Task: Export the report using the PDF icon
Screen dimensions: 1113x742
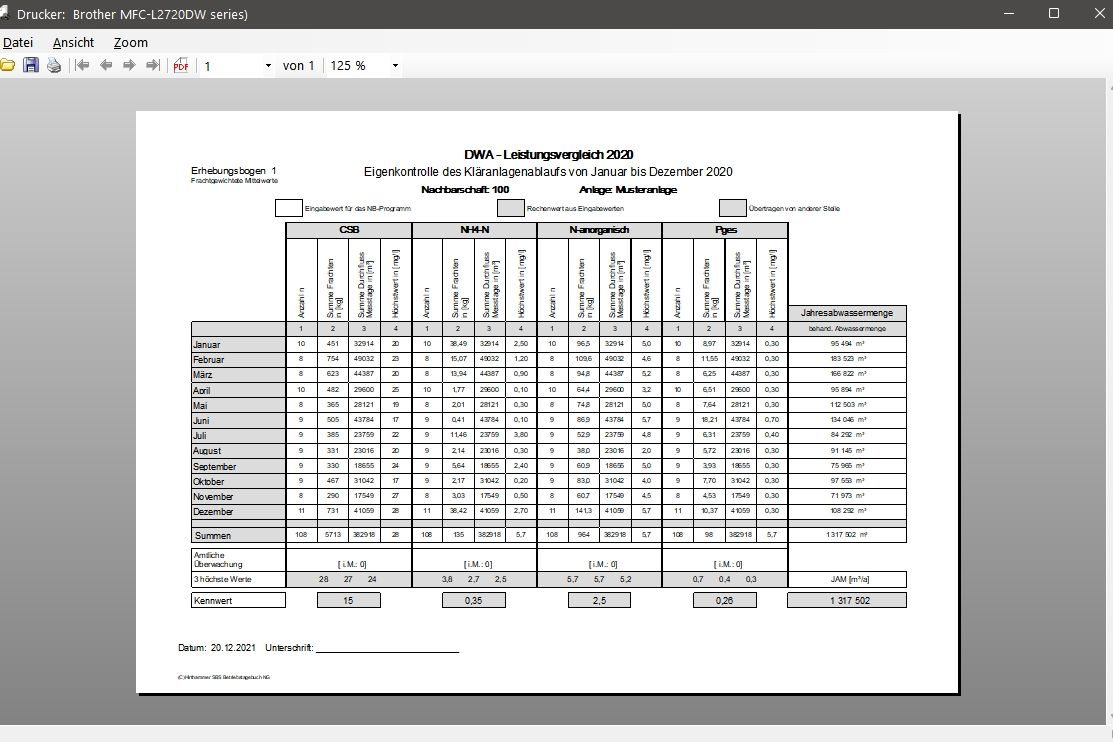Action: (181, 66)
